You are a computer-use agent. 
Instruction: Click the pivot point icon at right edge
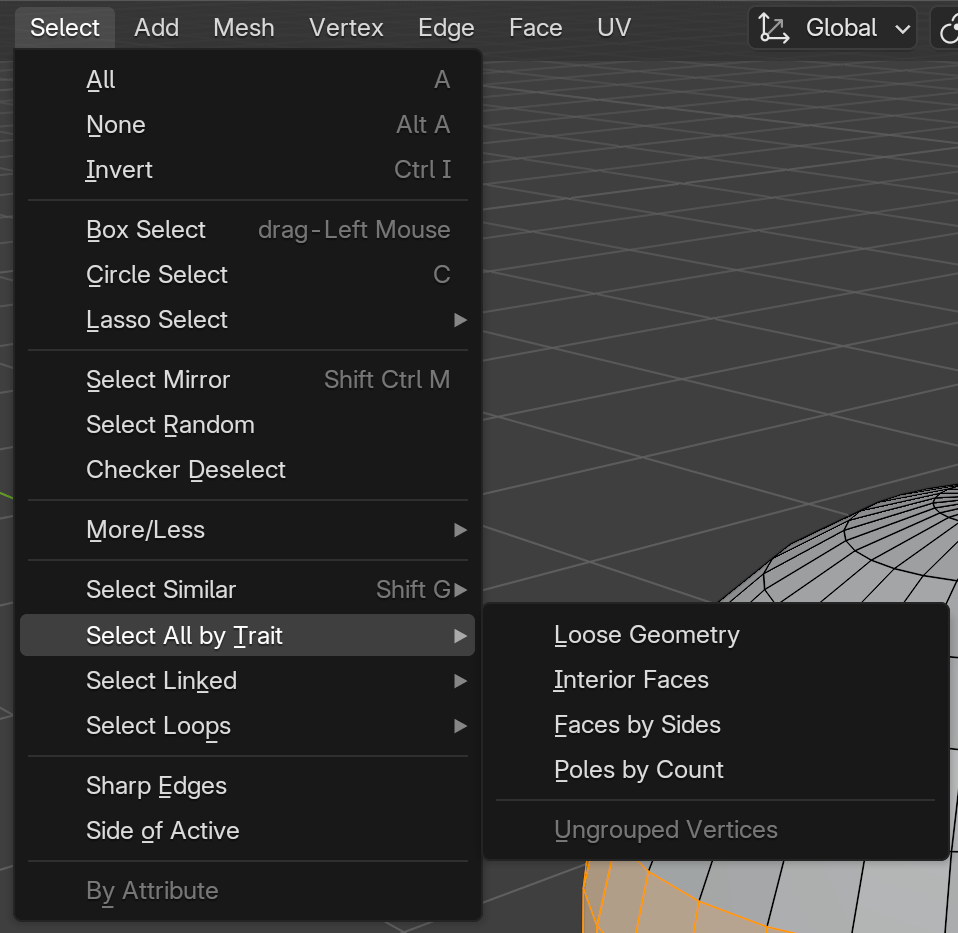(946, 27)
